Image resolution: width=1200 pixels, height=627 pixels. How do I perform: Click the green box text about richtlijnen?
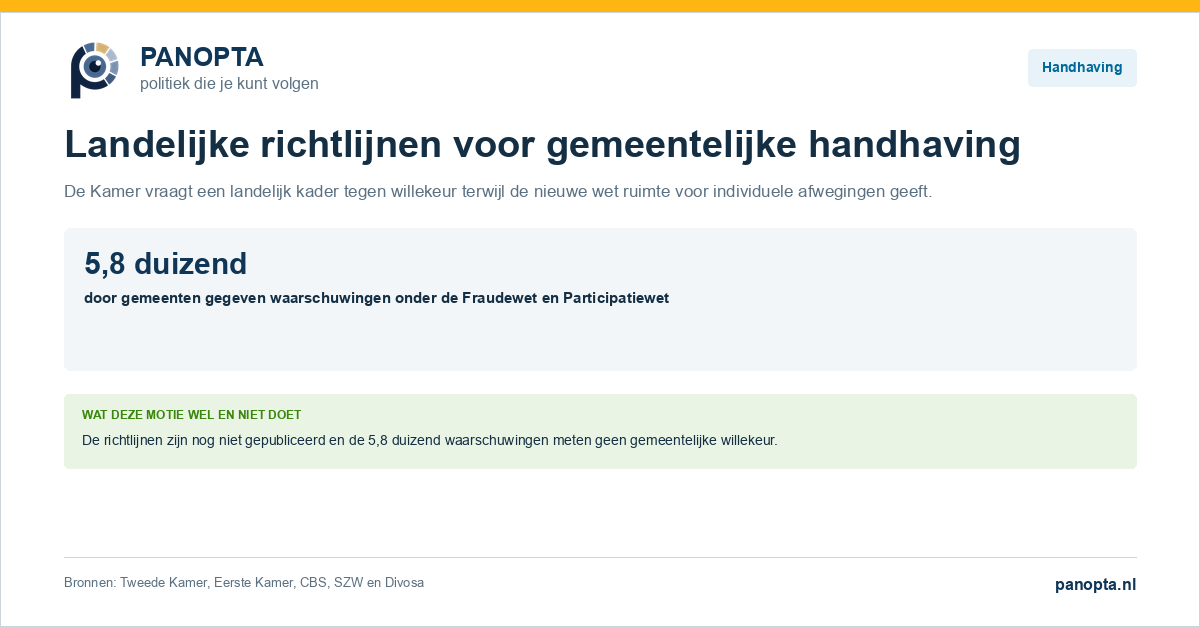[x=429, y=440]
